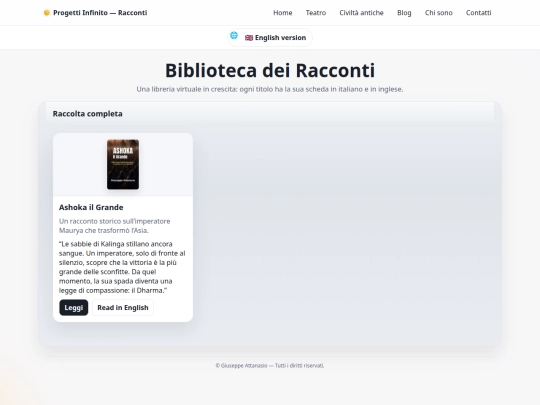Click the 'Le sabbie di Kalinga' quote
540x405 pixels.
coord(122,267)
